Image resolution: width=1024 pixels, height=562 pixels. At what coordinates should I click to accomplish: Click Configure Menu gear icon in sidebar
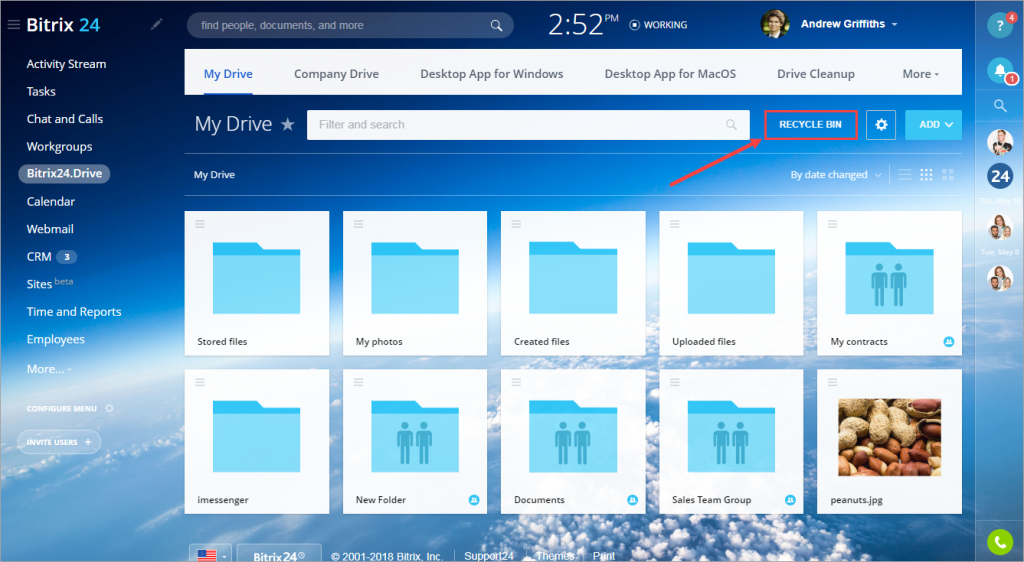[x=109, y=408]
